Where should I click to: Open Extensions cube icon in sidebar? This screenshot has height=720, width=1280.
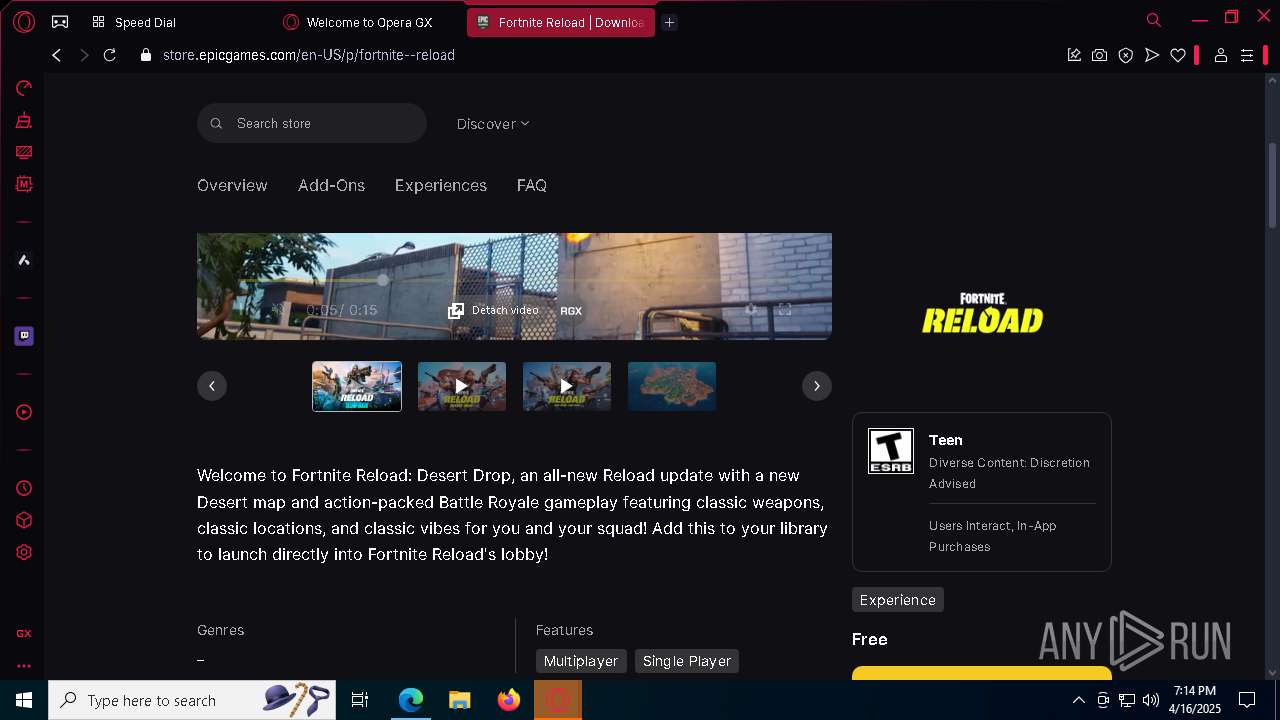click(24, 520)
